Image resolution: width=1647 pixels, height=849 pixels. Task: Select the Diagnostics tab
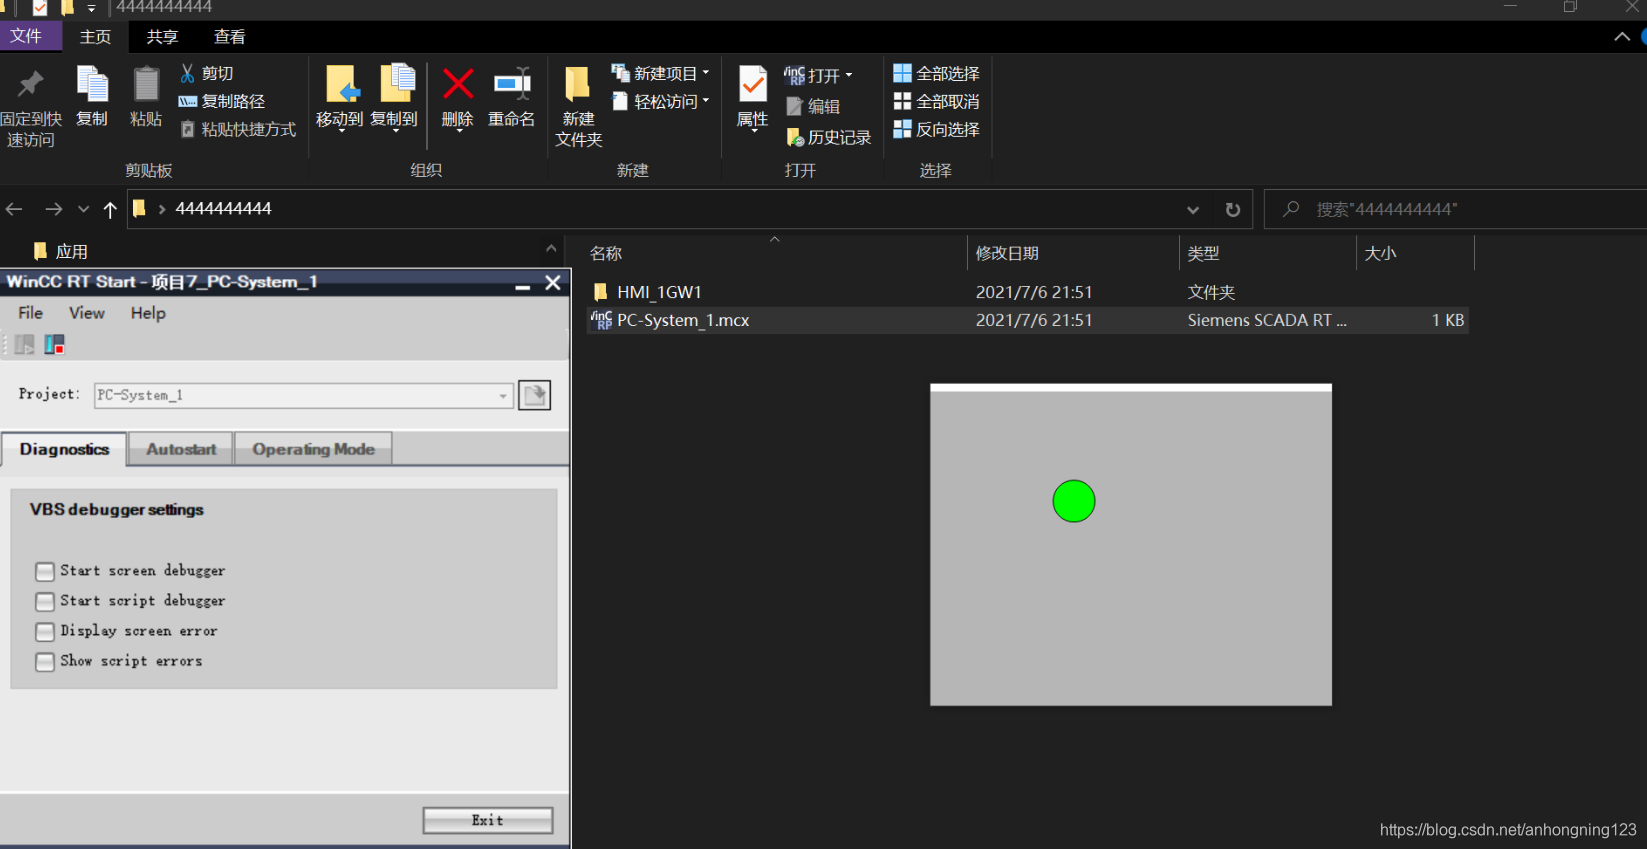[x=64, y=449]
